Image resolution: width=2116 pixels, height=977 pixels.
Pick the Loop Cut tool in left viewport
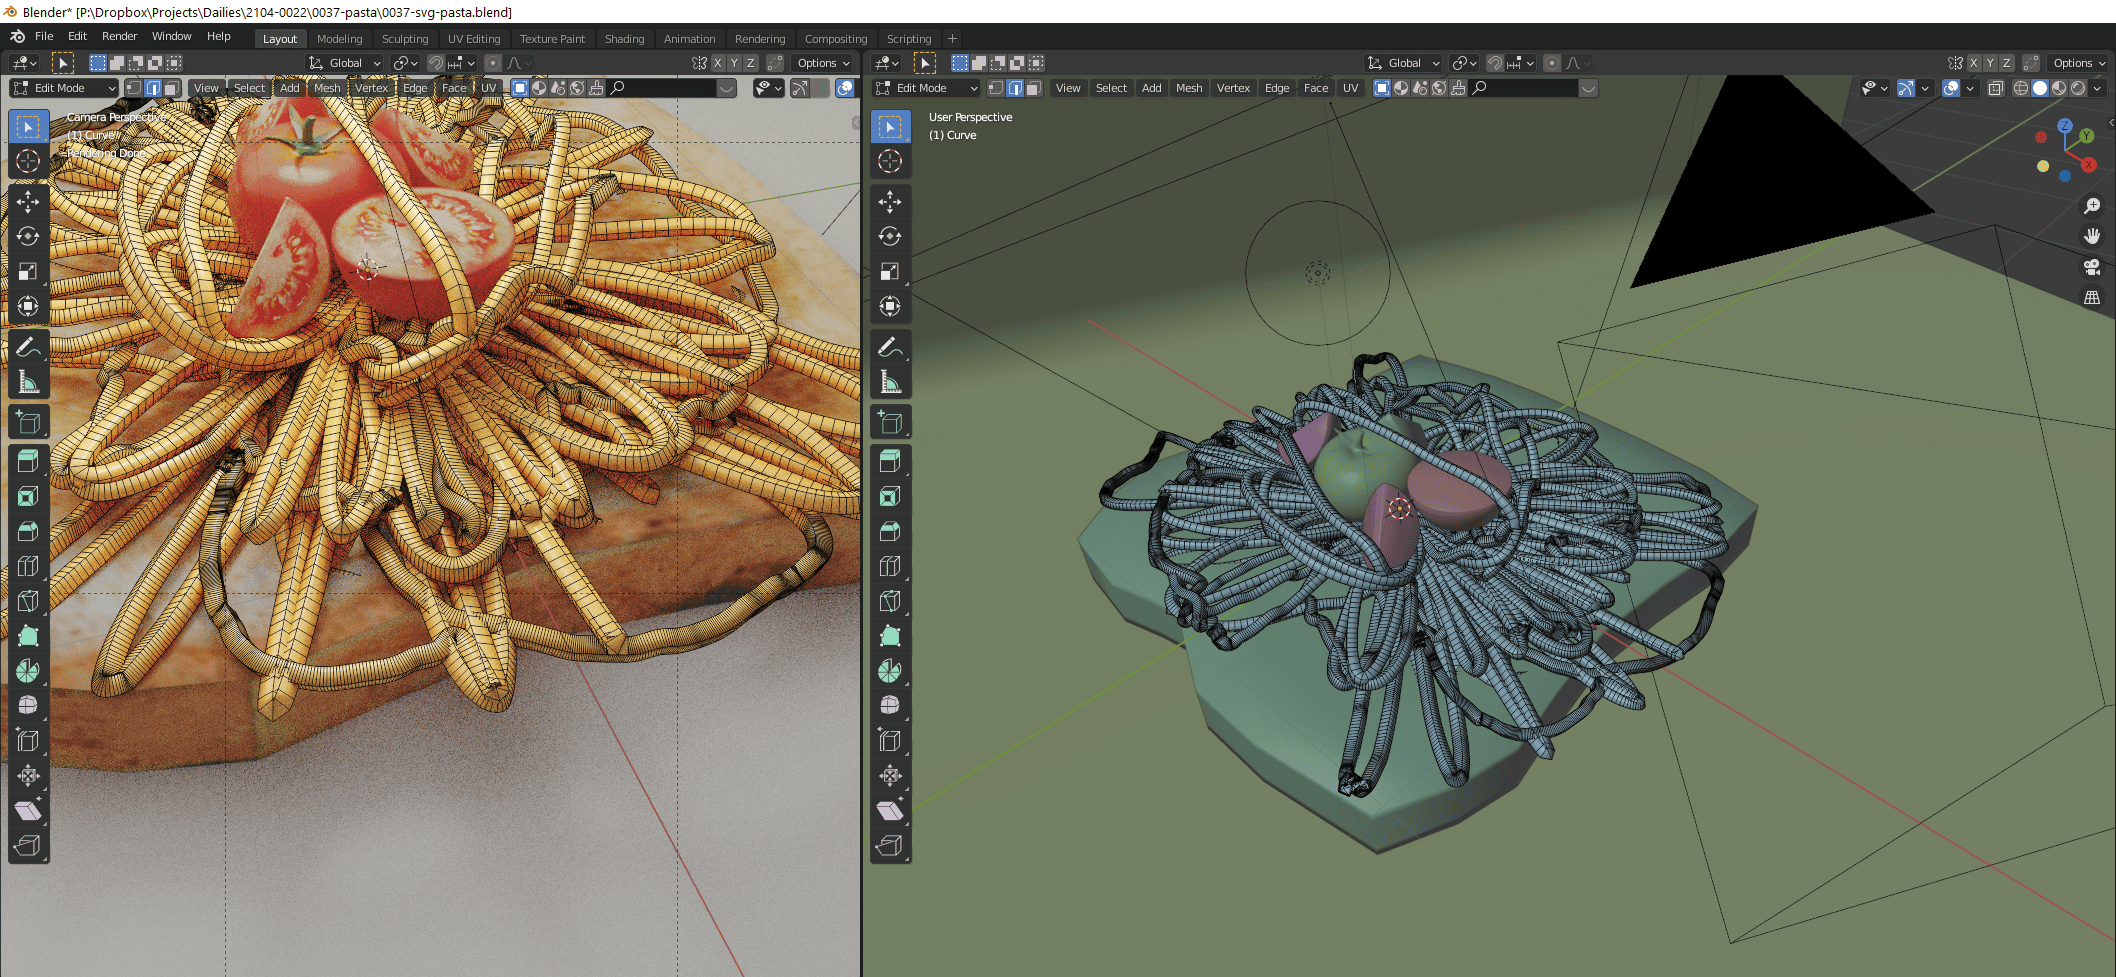(x=28, y=566)
